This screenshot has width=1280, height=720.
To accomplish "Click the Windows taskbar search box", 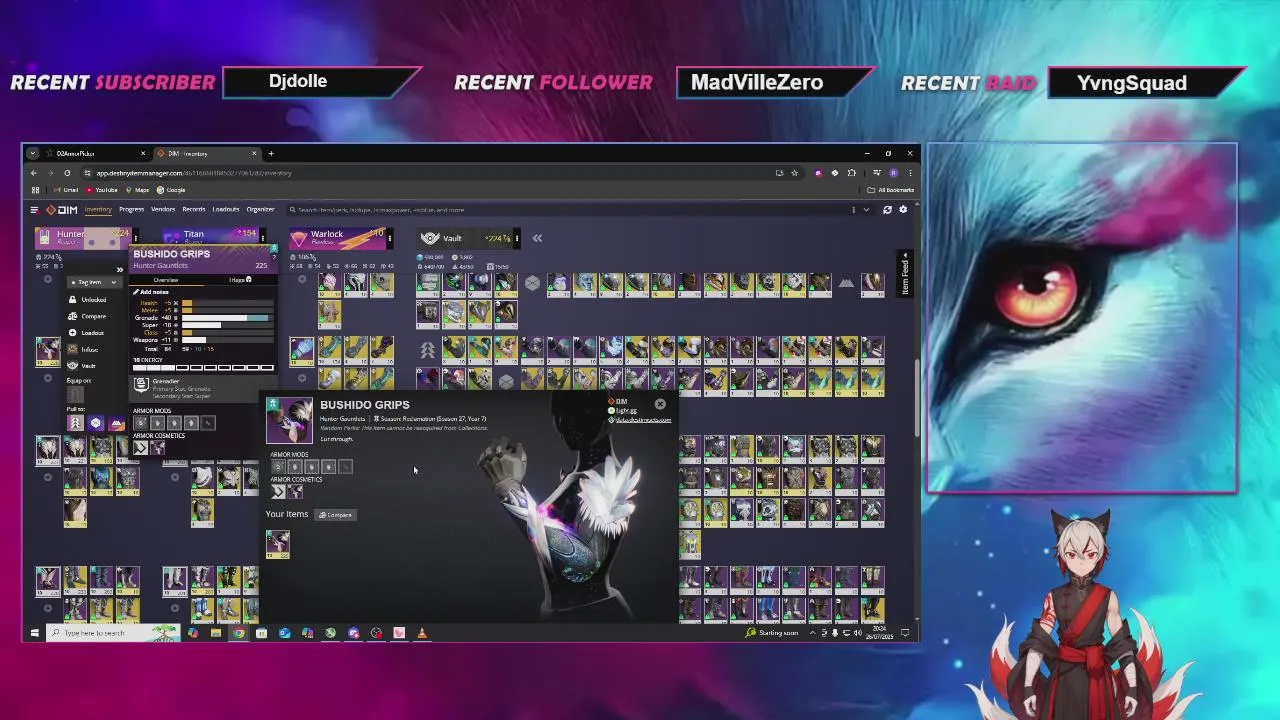I will tap(113, 633).
